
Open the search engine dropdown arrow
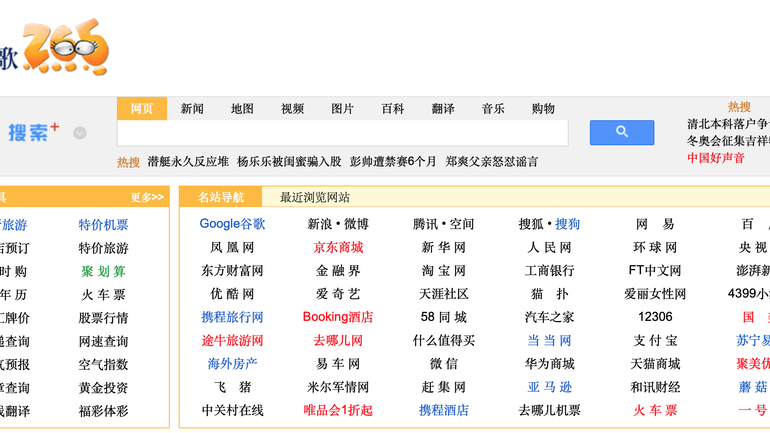[x=80, y=133]
